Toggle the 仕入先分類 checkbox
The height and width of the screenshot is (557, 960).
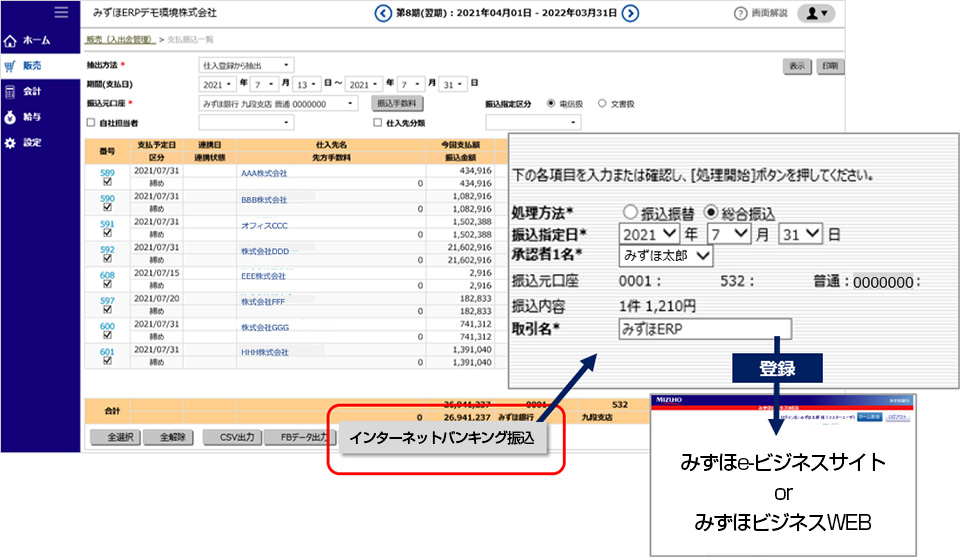(378, 122)
